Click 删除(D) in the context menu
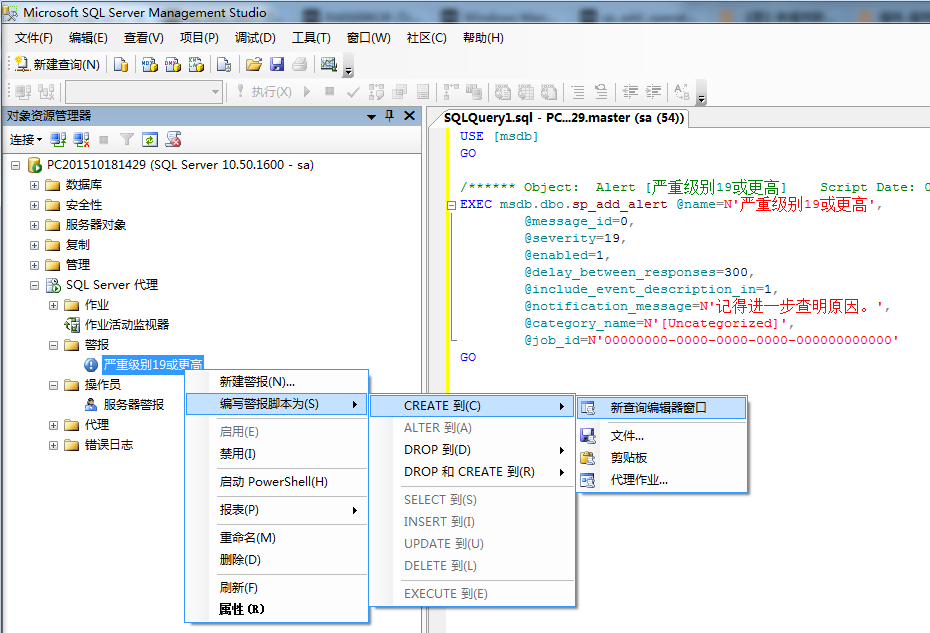The height and width of the screenshot is (633, 930). (x=240, y=560)
